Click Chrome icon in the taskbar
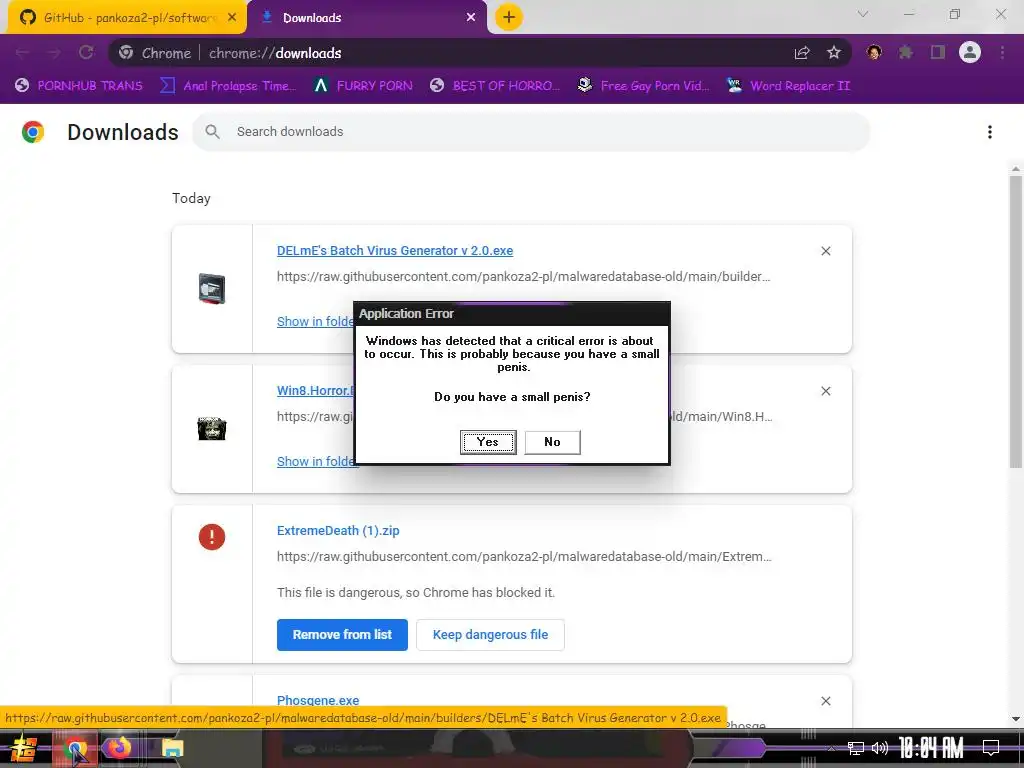Screen dimensions: 1024x768 [75, 748]
